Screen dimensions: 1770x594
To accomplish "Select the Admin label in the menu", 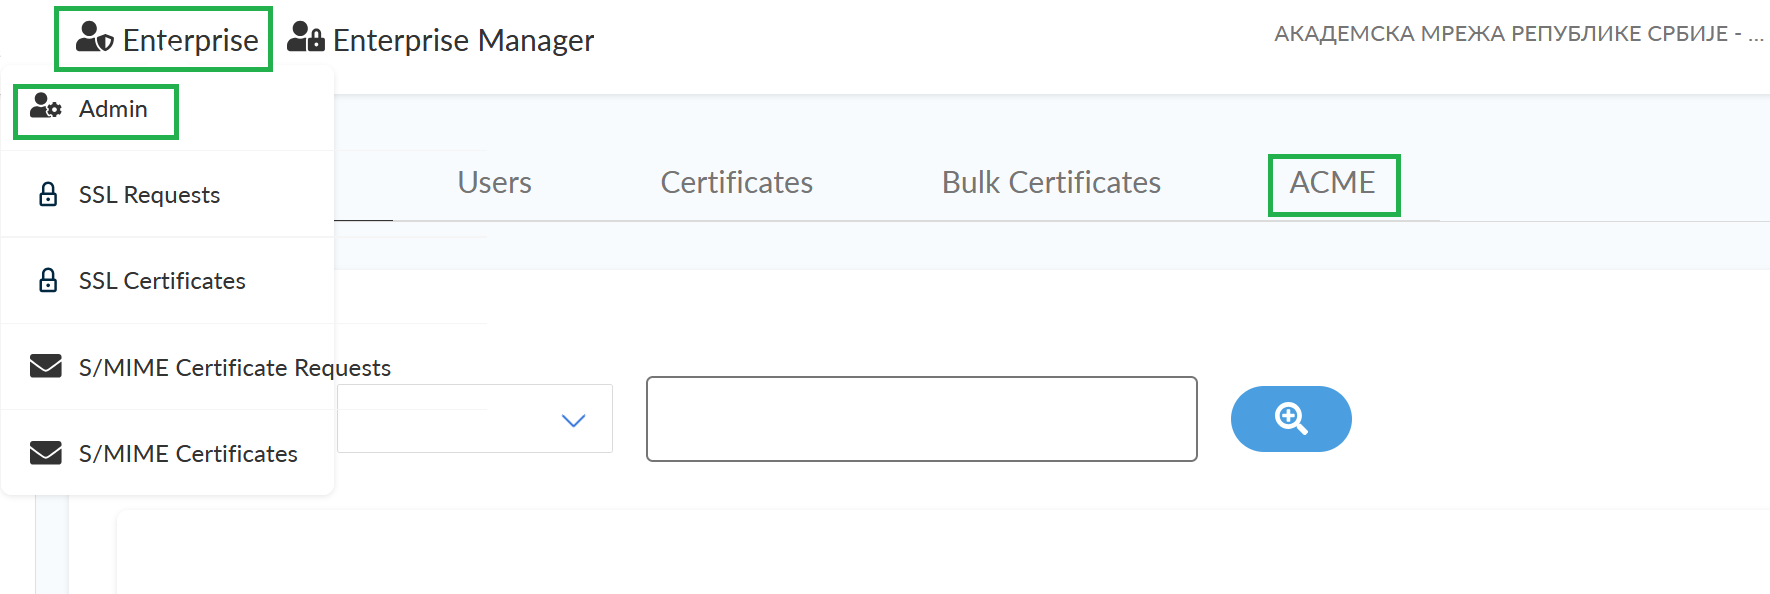I will pos(113,109).
